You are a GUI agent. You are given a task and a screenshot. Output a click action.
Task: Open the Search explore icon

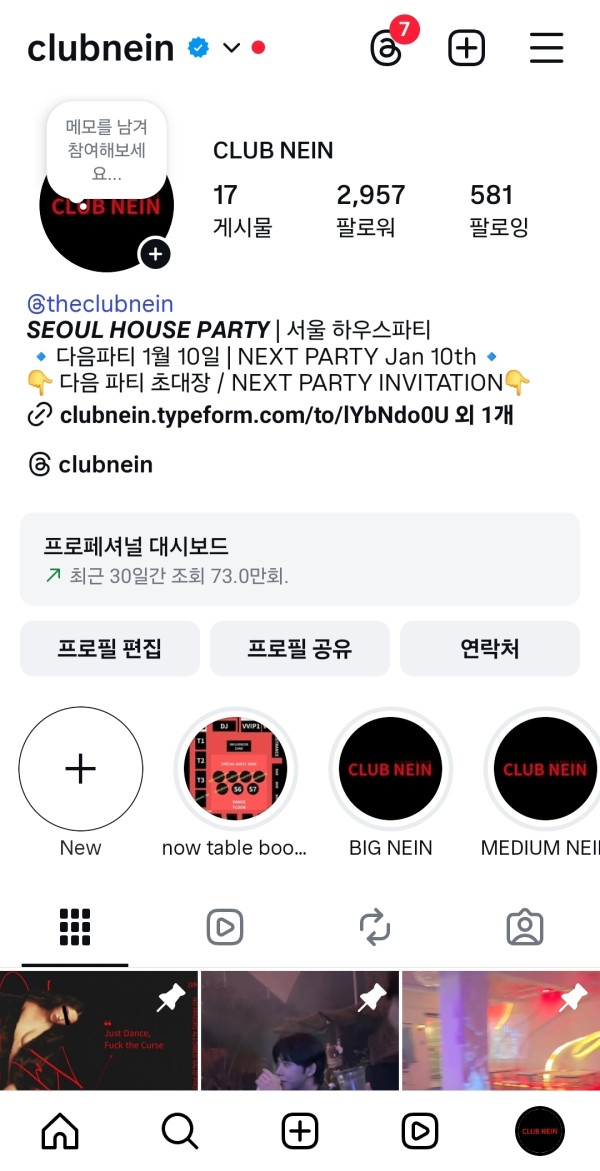tap(180, 1131)
